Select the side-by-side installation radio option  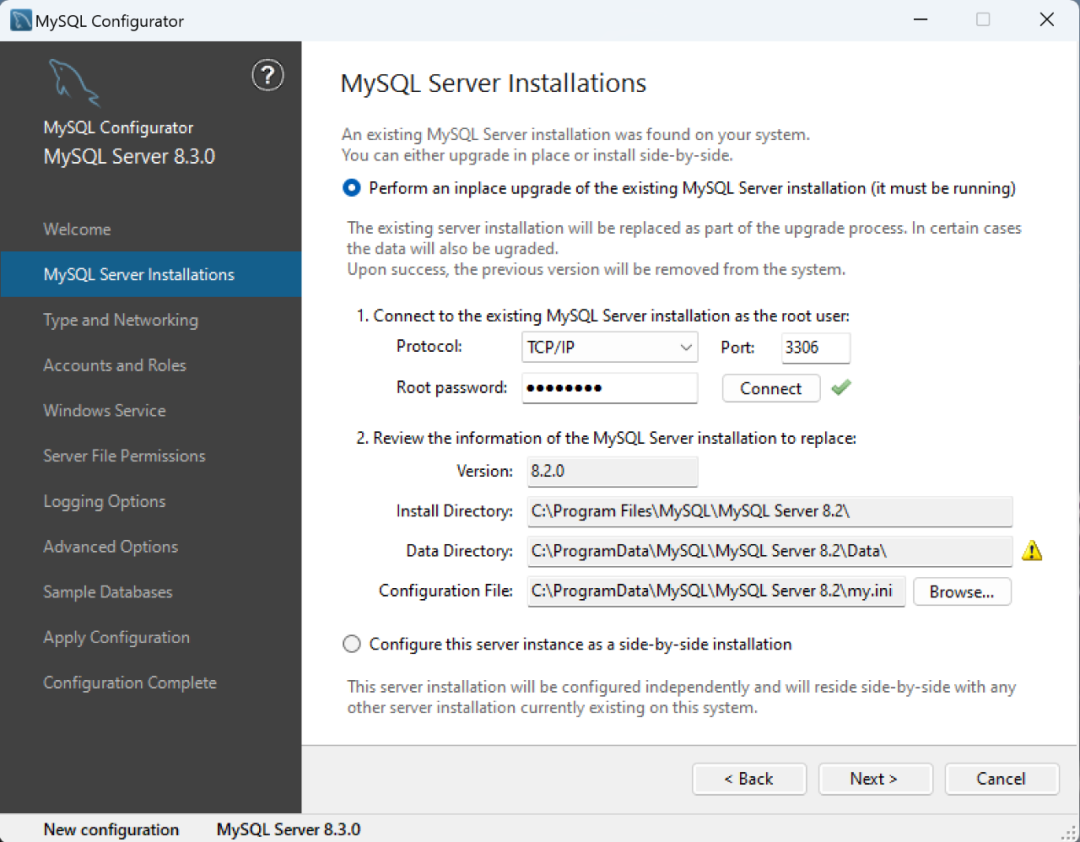point(352,644)
